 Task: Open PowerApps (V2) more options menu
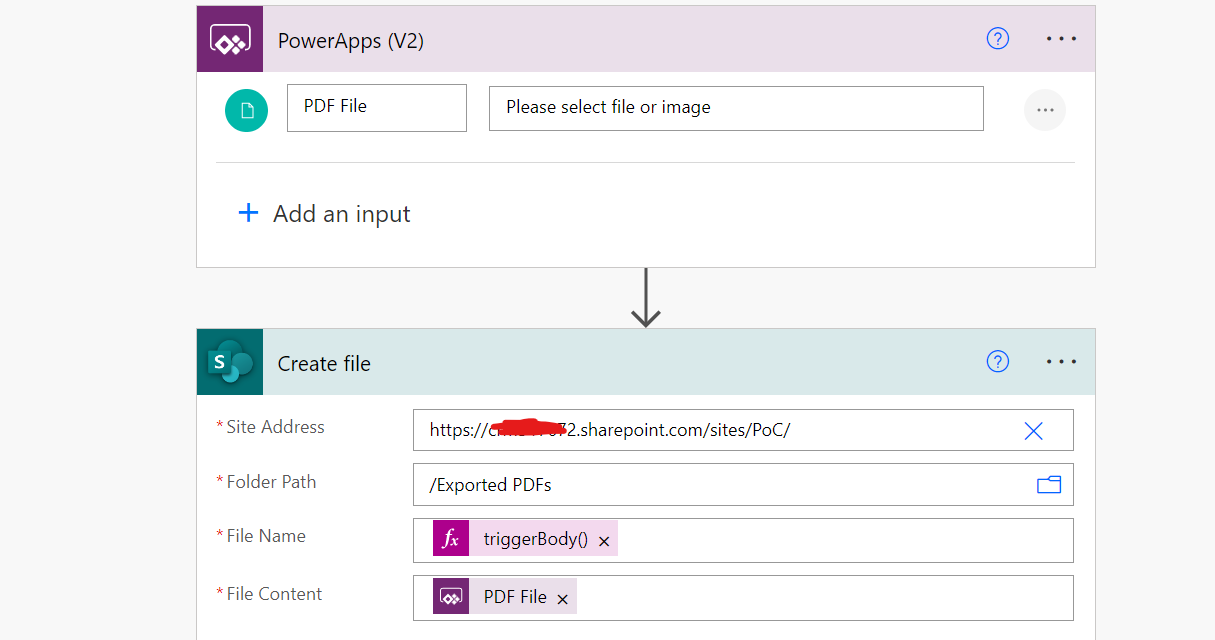pyautogui.click(x=1061, y=38)
